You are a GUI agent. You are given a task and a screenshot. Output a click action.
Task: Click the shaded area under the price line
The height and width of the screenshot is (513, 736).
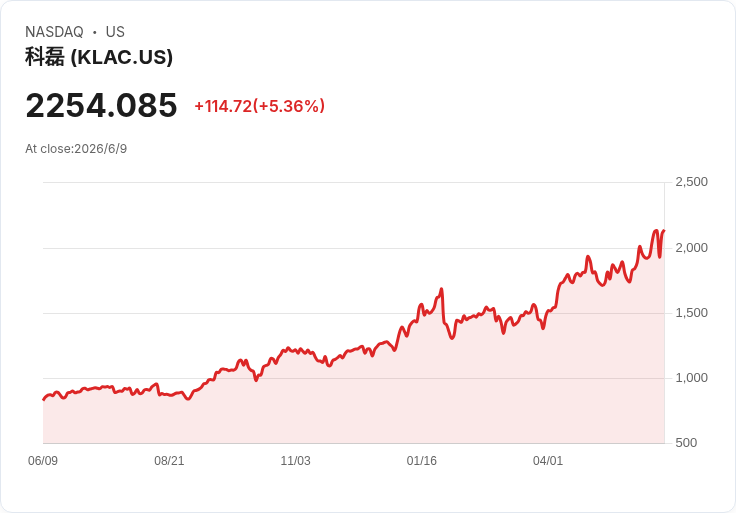(354, 413)
